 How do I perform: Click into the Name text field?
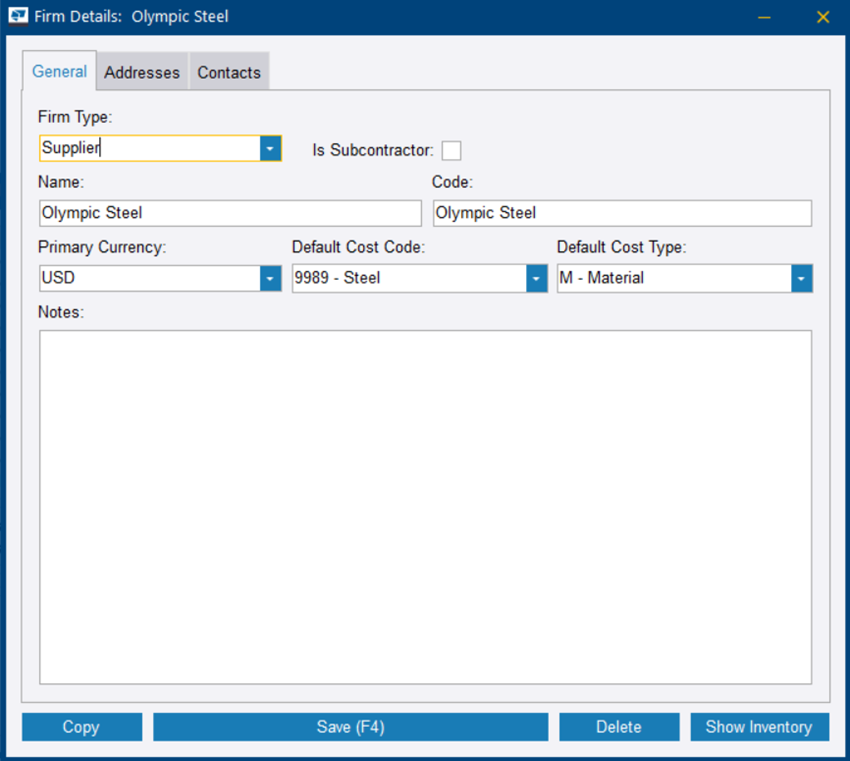click(230, 213)
